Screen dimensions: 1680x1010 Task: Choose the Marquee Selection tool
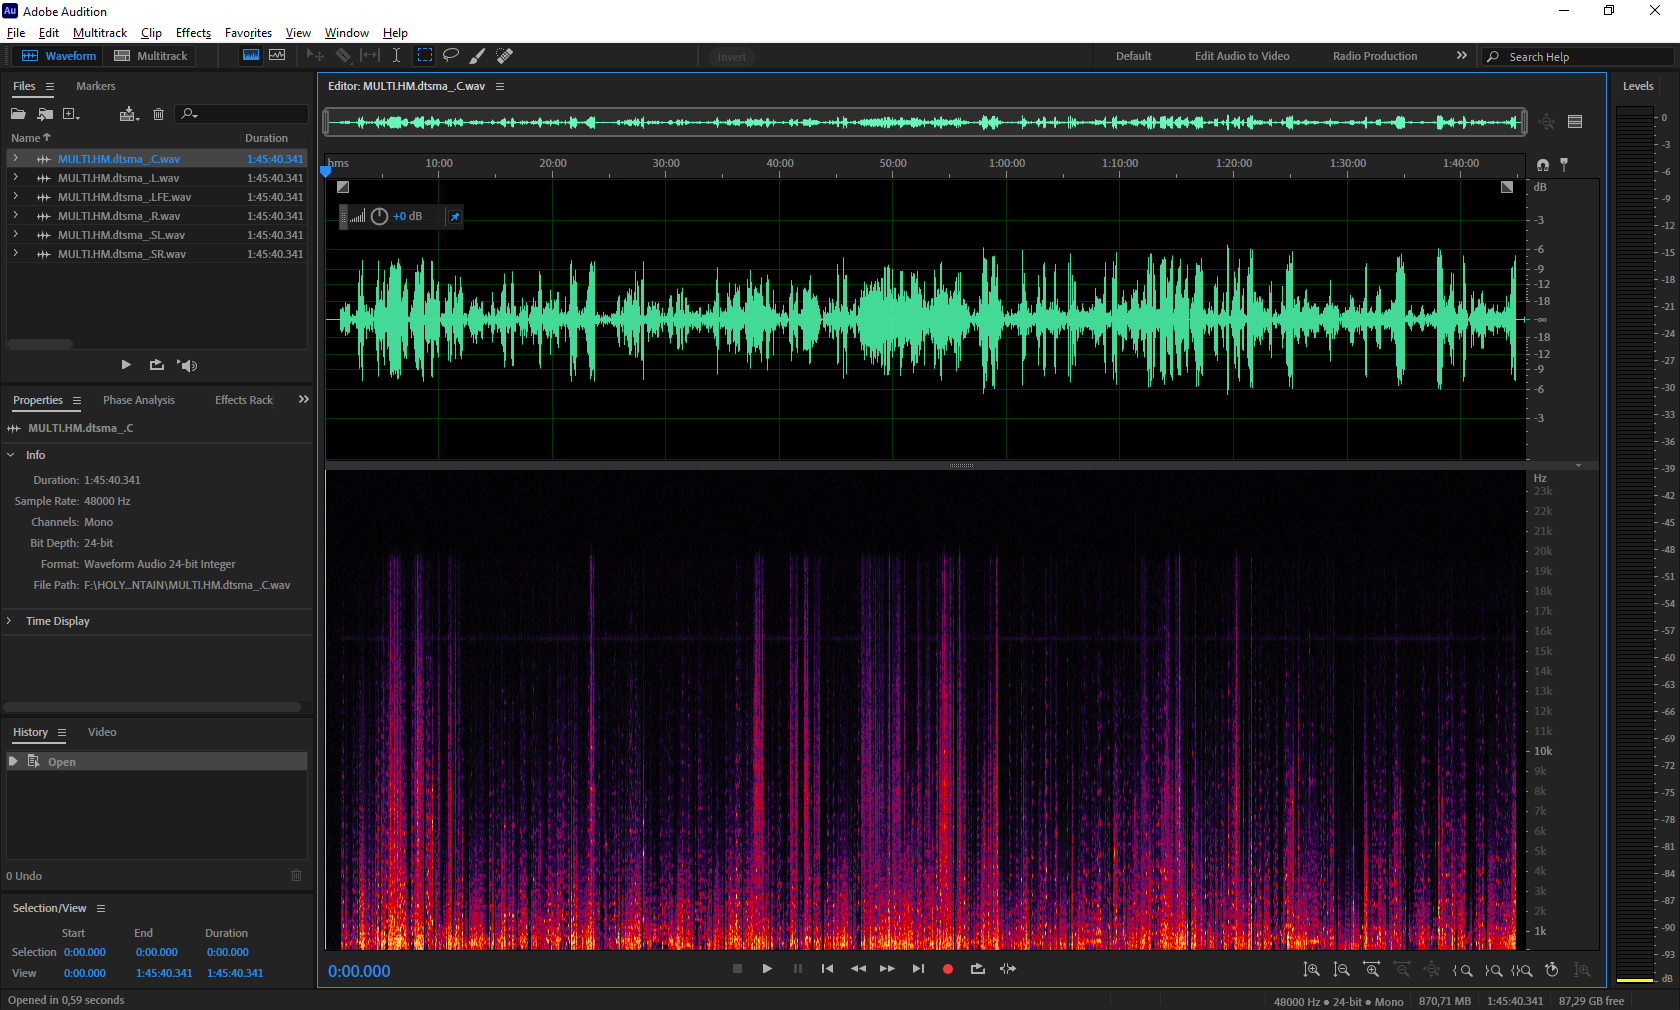[425, 56]
